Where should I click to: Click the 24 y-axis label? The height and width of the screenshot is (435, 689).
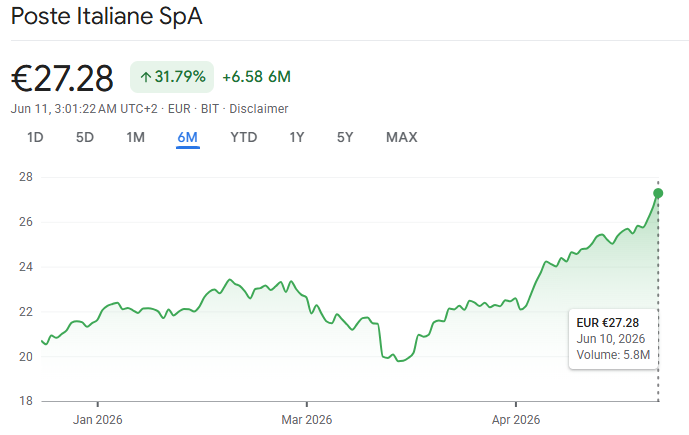coord(26,267)
